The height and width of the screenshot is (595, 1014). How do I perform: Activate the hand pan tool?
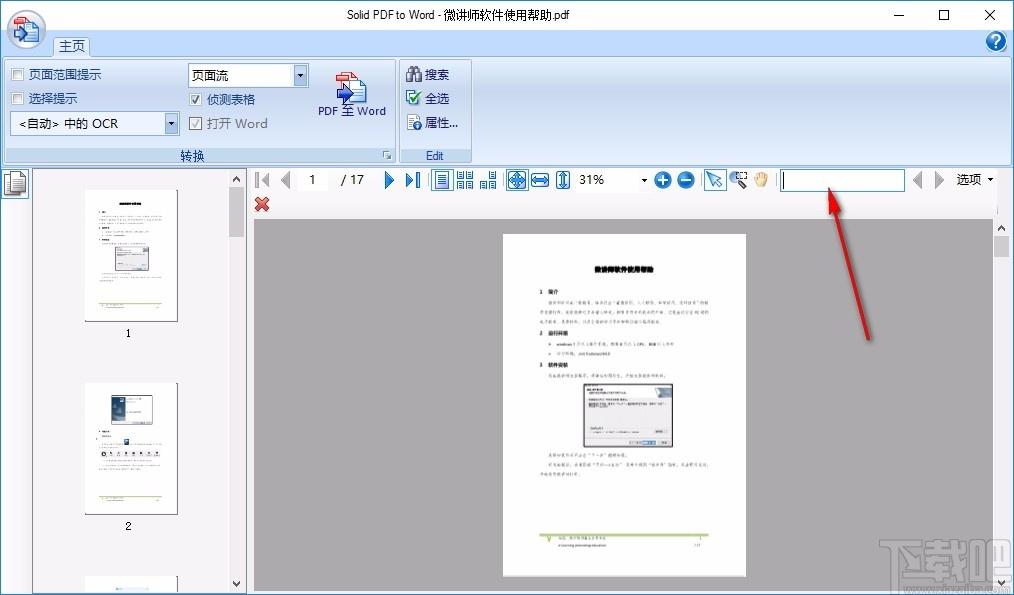click(x=760, y=180)
